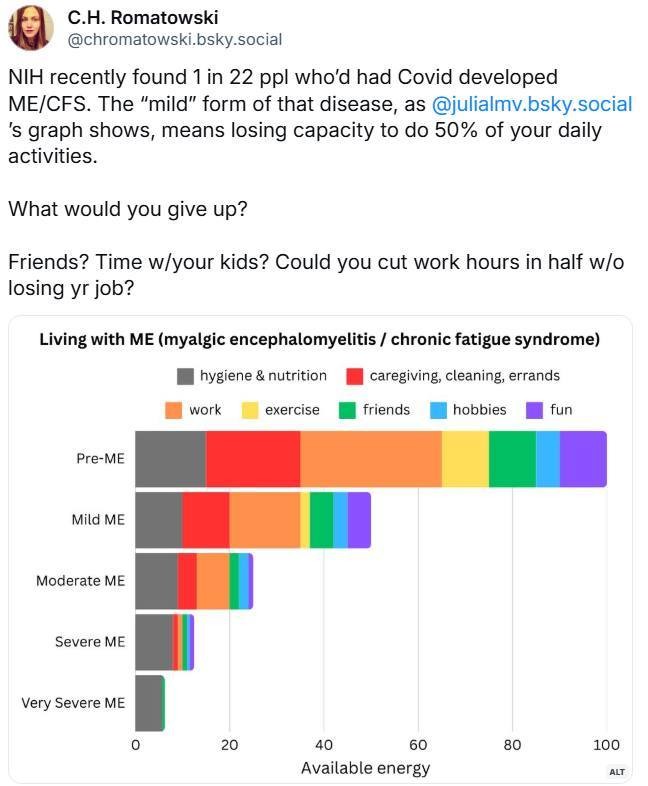Select the yellow exercise legend swatch
This screenshot has height=786, width=648.
click(x=250, y=410)
